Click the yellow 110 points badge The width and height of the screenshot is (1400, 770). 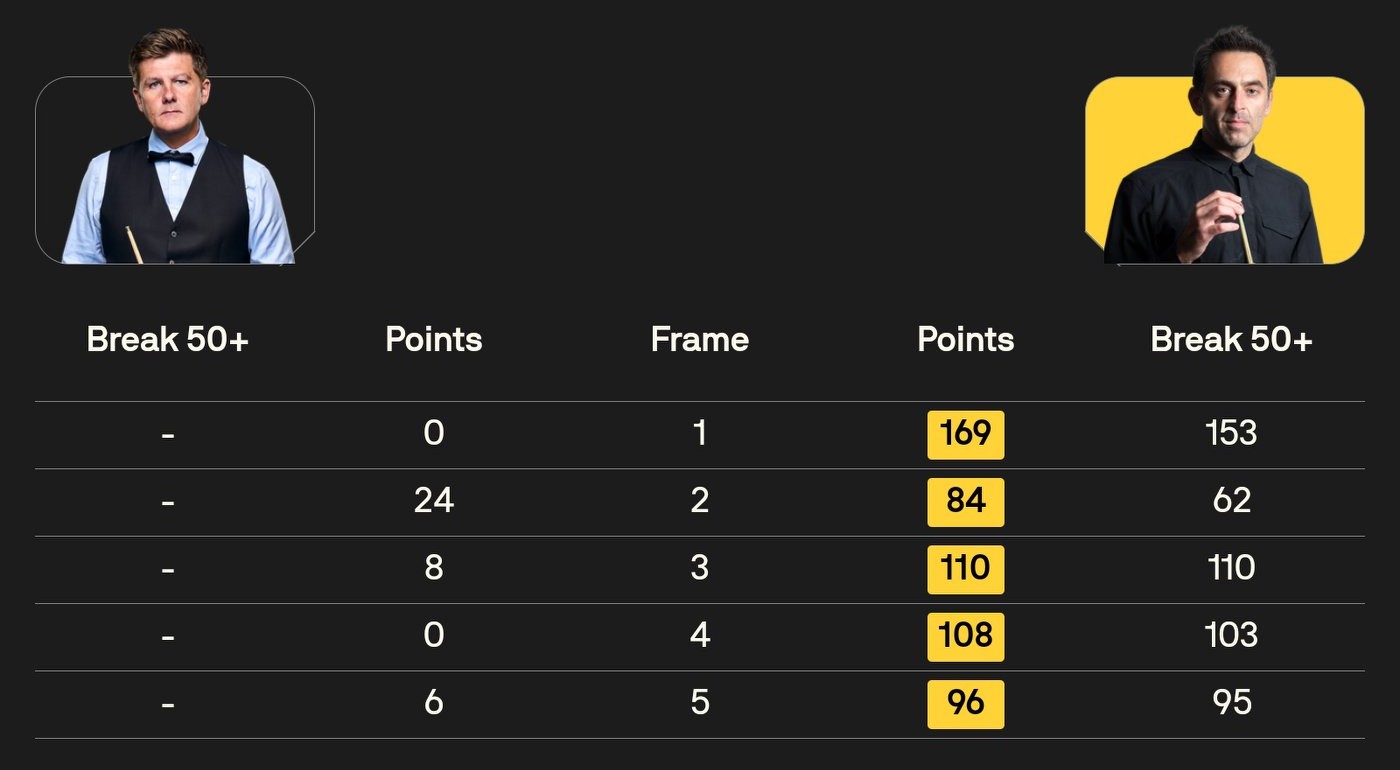[965, 569]
